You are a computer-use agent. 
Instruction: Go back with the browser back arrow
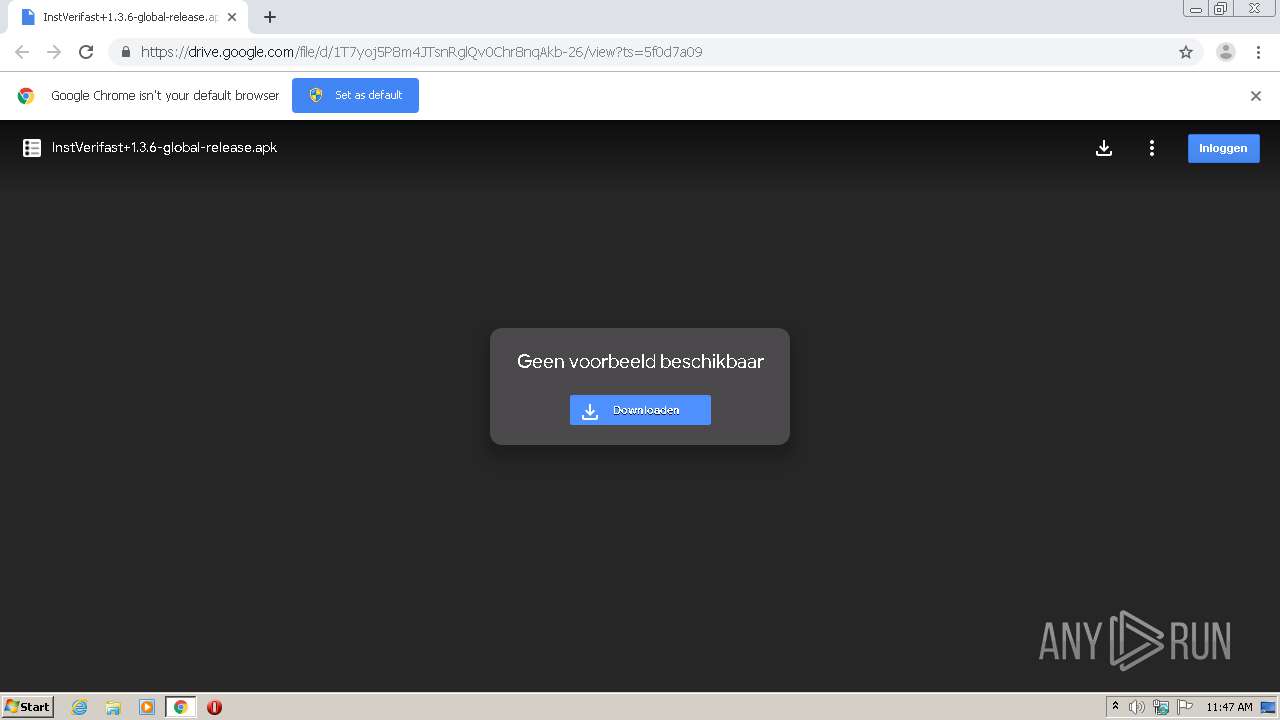click(22, 52)
